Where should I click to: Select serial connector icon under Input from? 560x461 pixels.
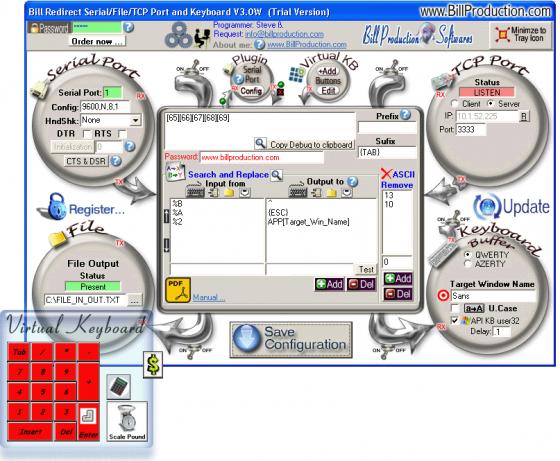(213, 193)
